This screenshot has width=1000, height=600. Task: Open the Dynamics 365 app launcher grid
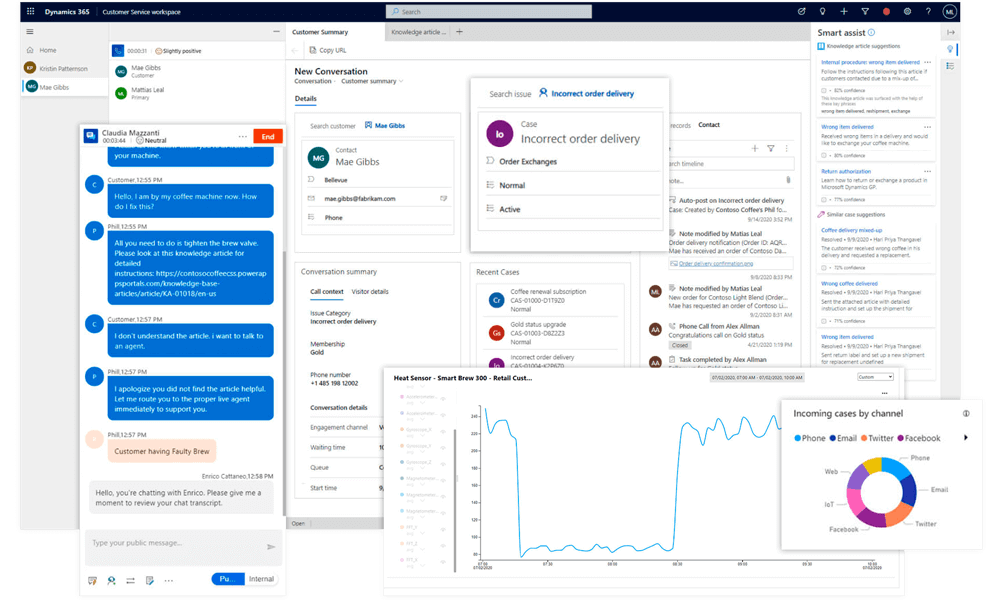click(x=30, y=11)
